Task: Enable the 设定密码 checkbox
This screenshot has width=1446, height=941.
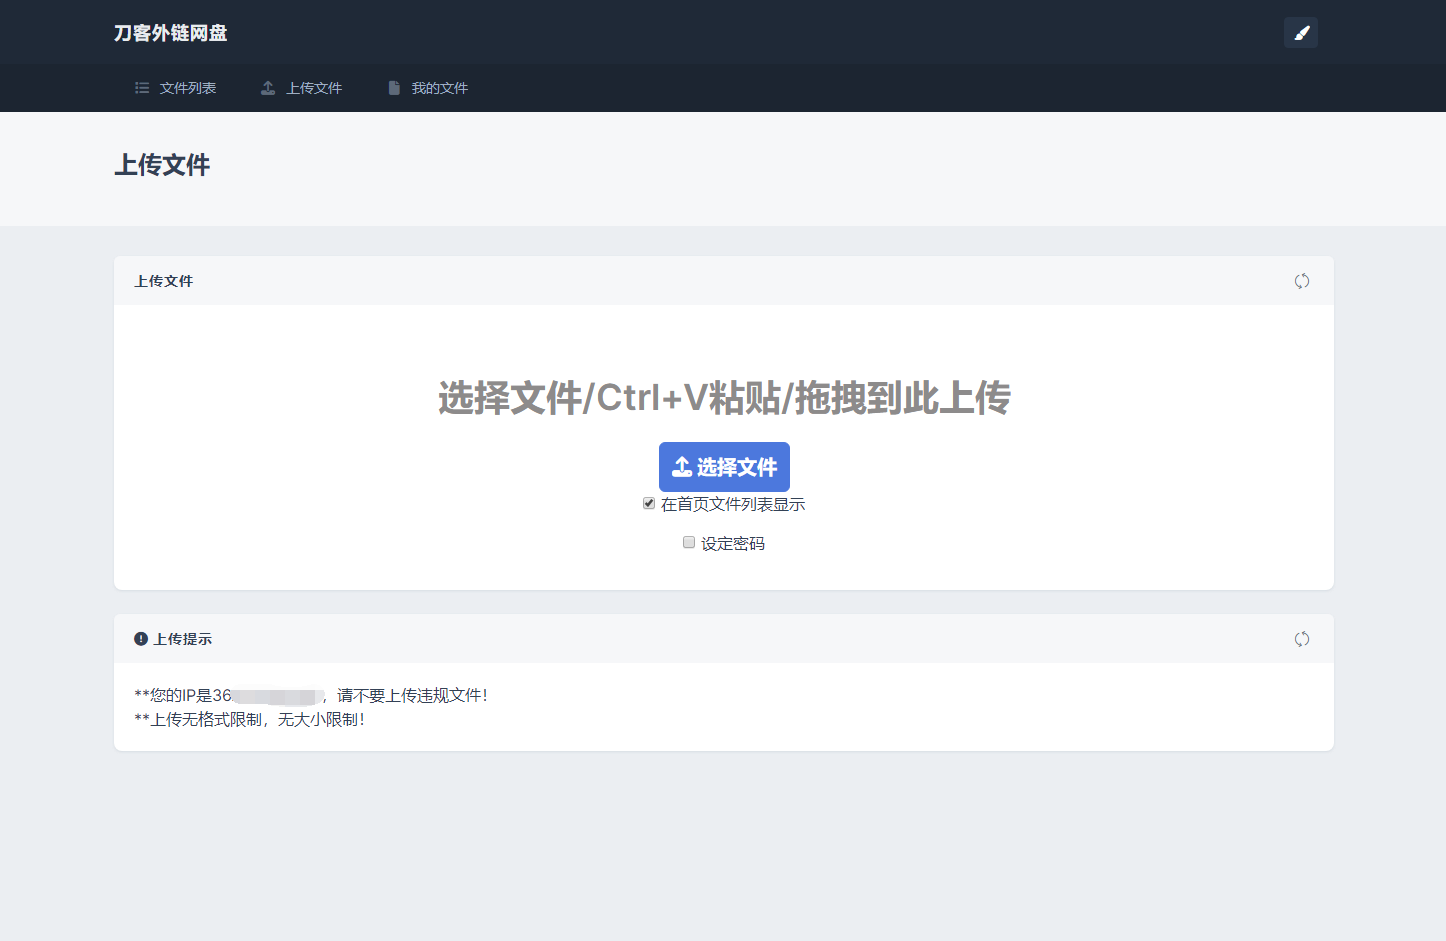Action: click(x=688, y=541)
